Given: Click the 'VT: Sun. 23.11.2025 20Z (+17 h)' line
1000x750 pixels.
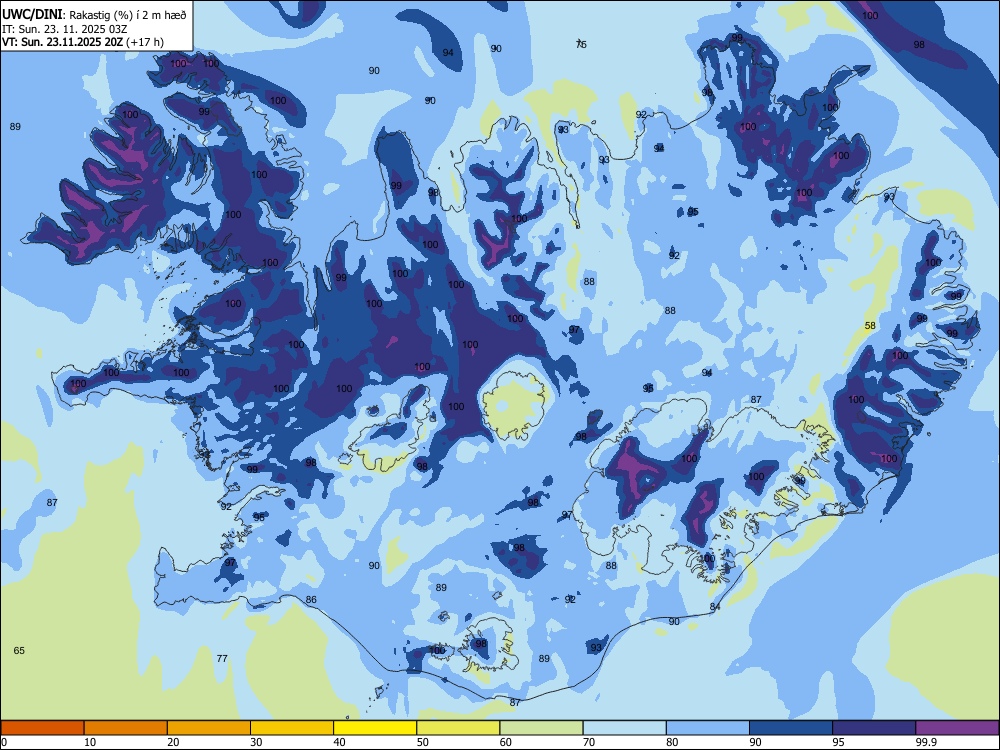Looking at the screenshot, I should click(83, 42).
